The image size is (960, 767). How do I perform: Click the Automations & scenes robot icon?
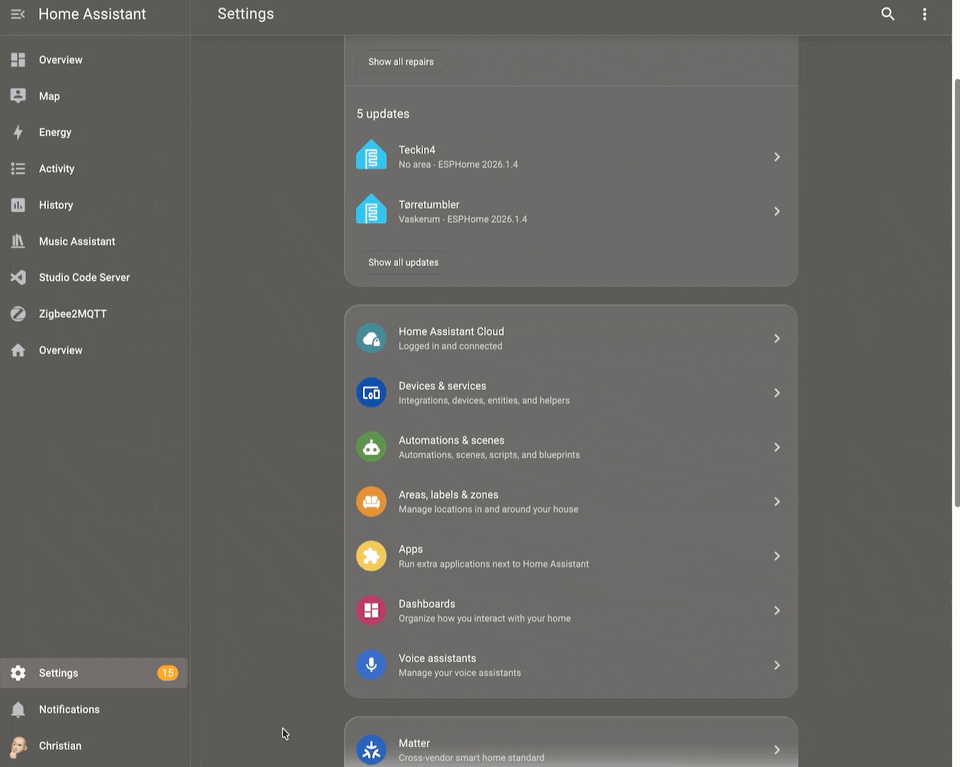tap(371, 447)
